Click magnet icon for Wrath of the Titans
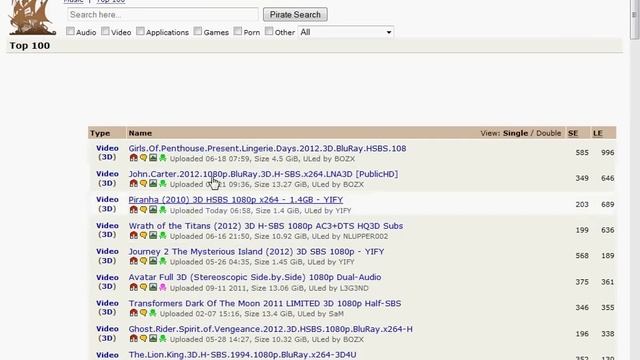 pyautogui.click(x=133, y=236)
